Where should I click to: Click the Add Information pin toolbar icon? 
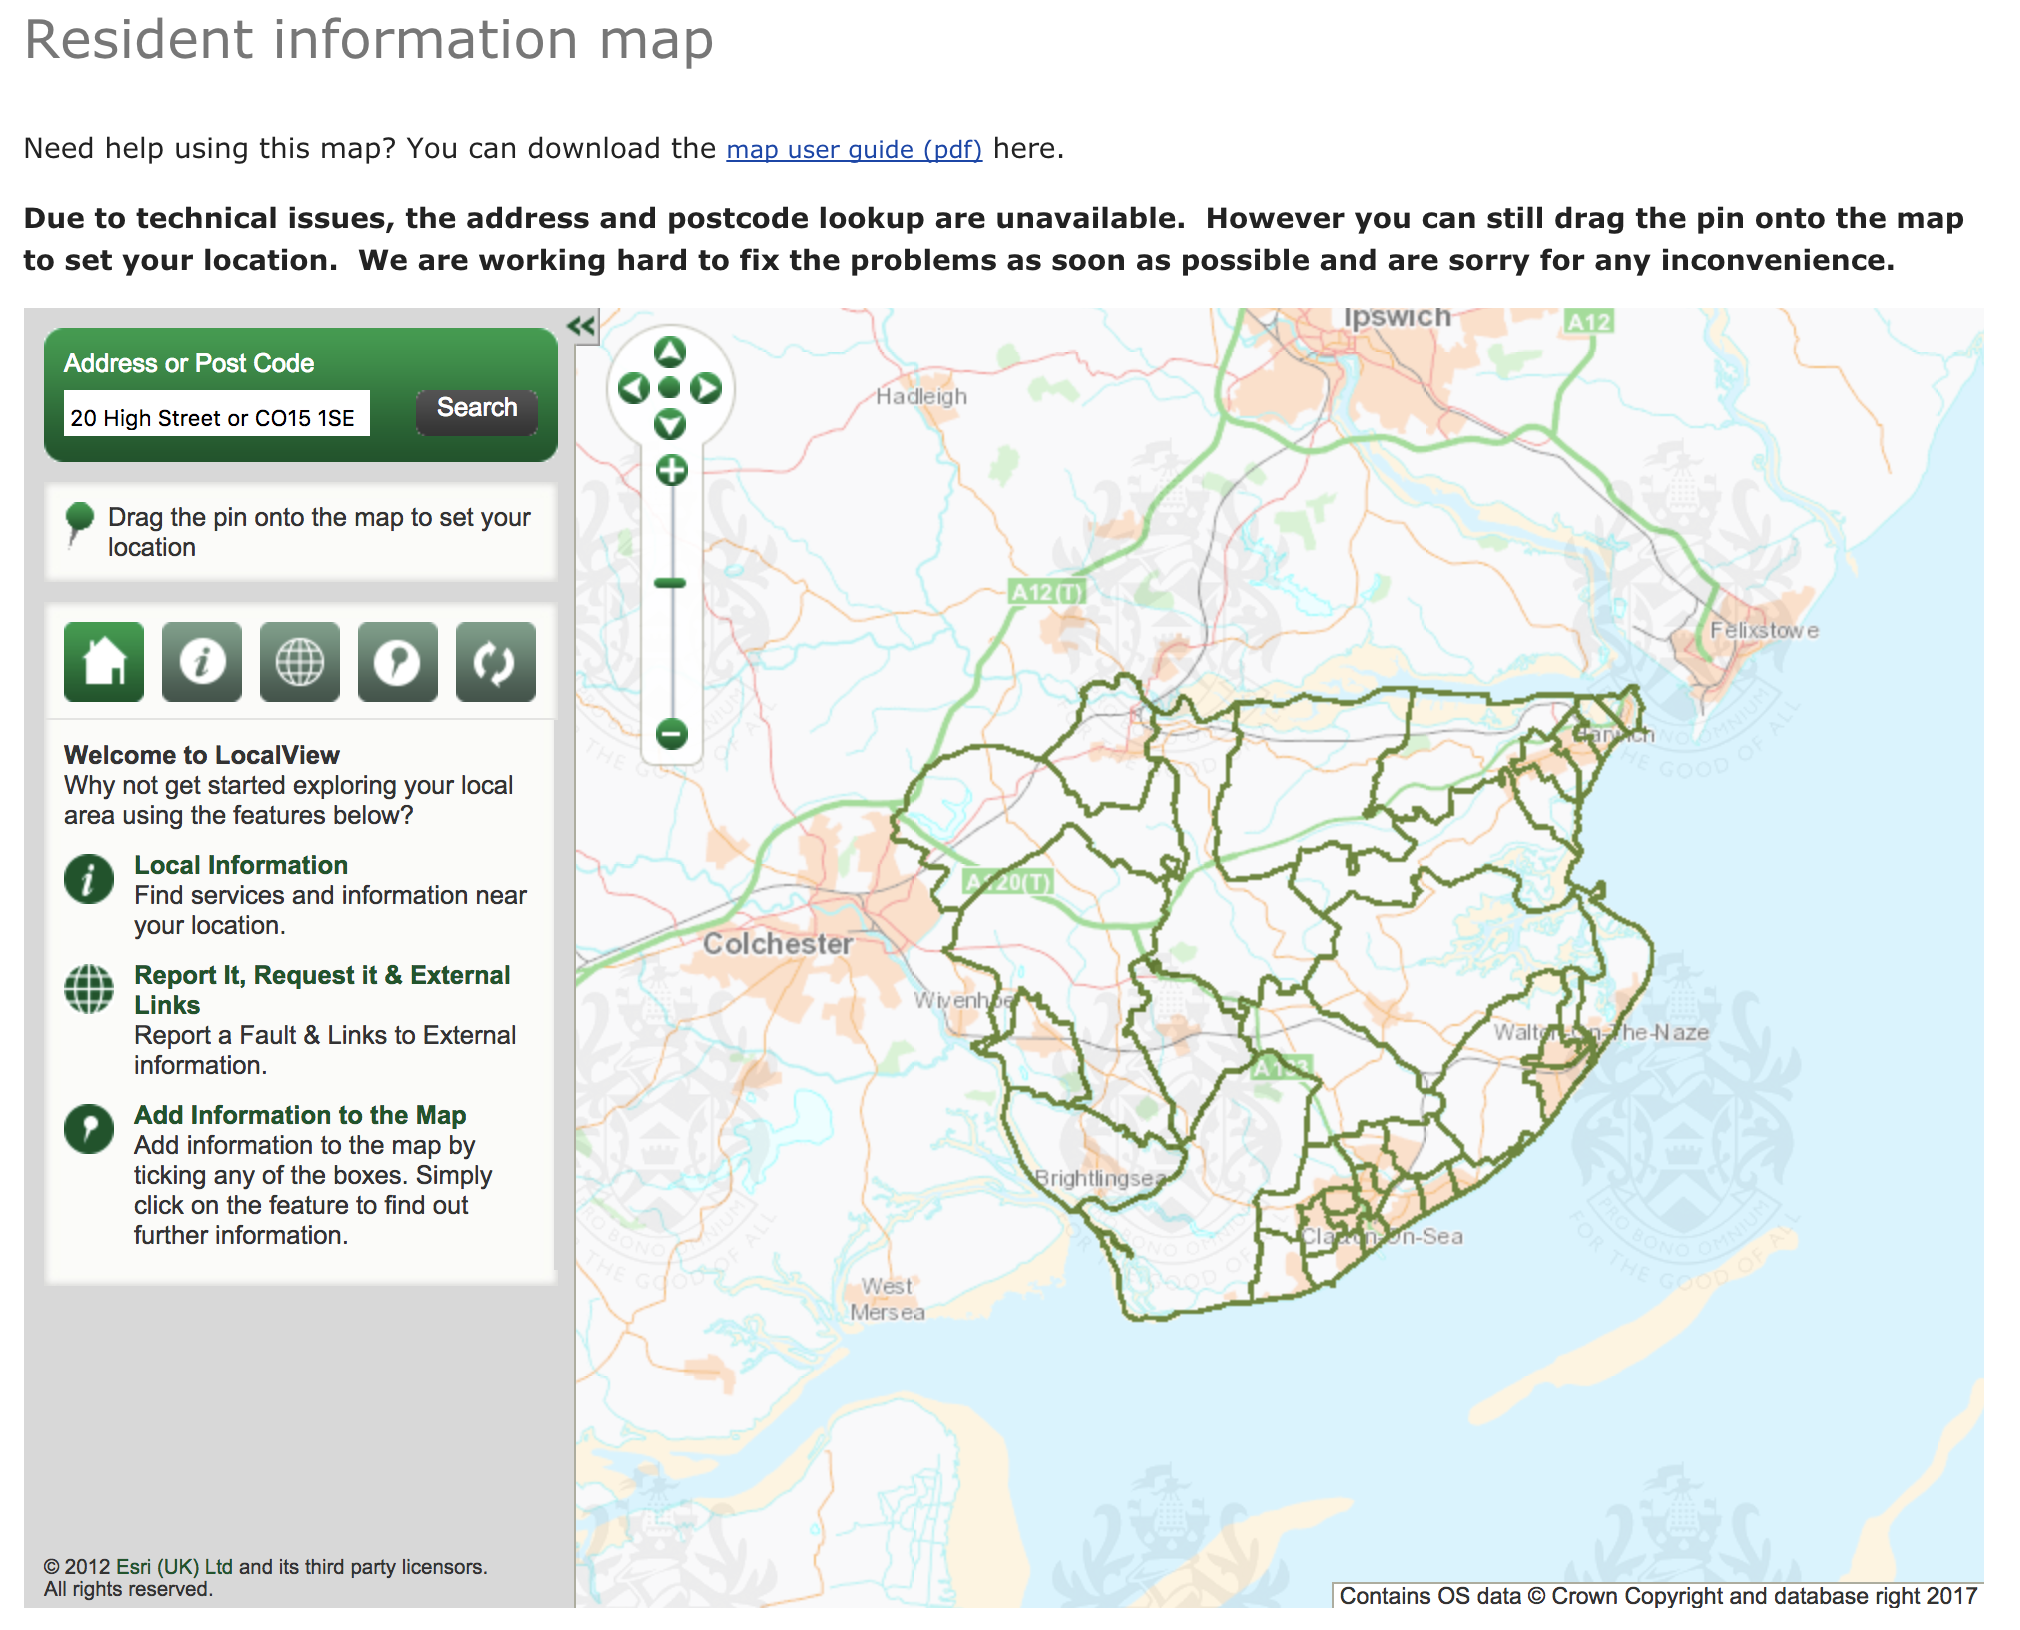tap(398, 662)
